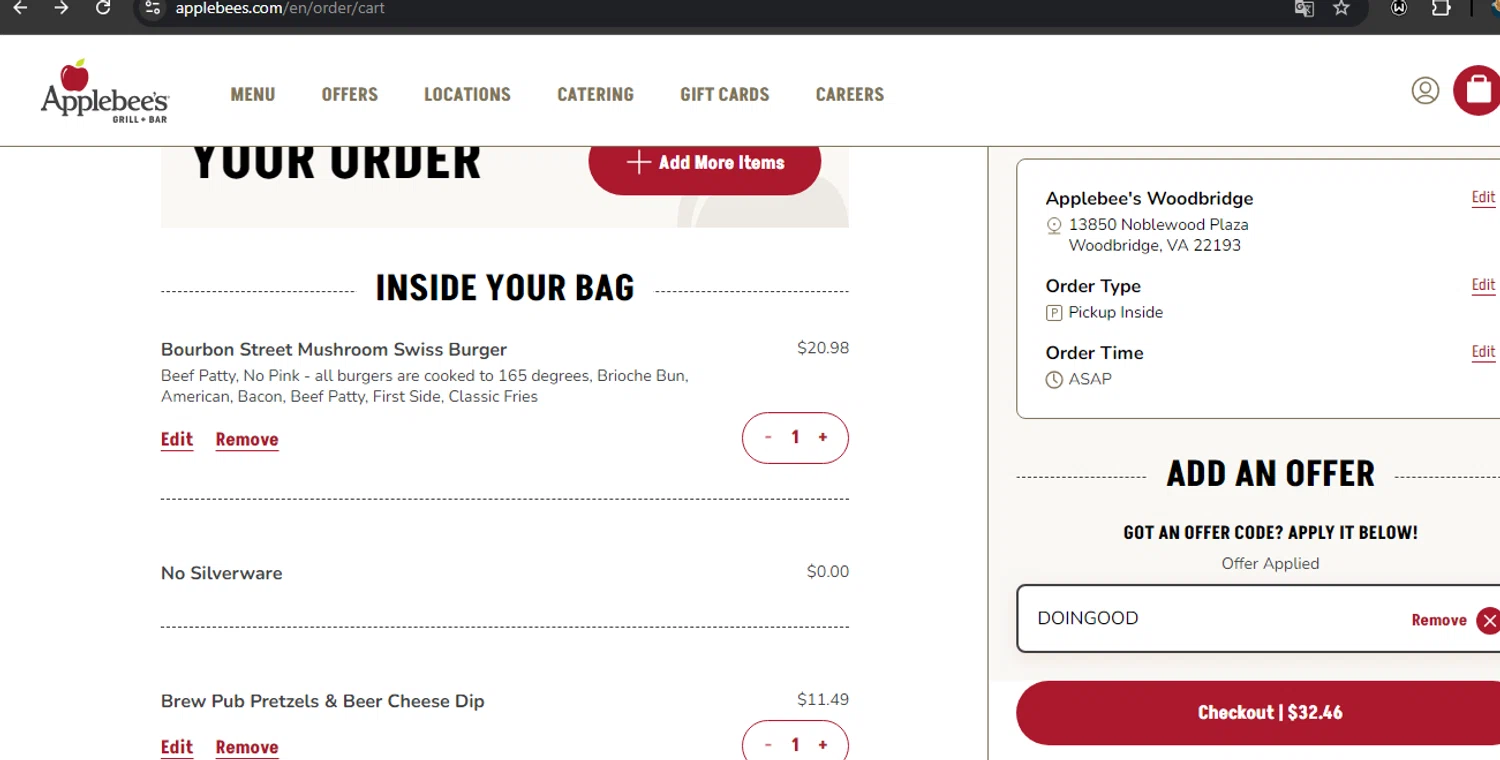Image resolution: width=1500 pixels, height=760 pixels.
Task: Click the $0.00 silverware price
Action: [828, 572]
